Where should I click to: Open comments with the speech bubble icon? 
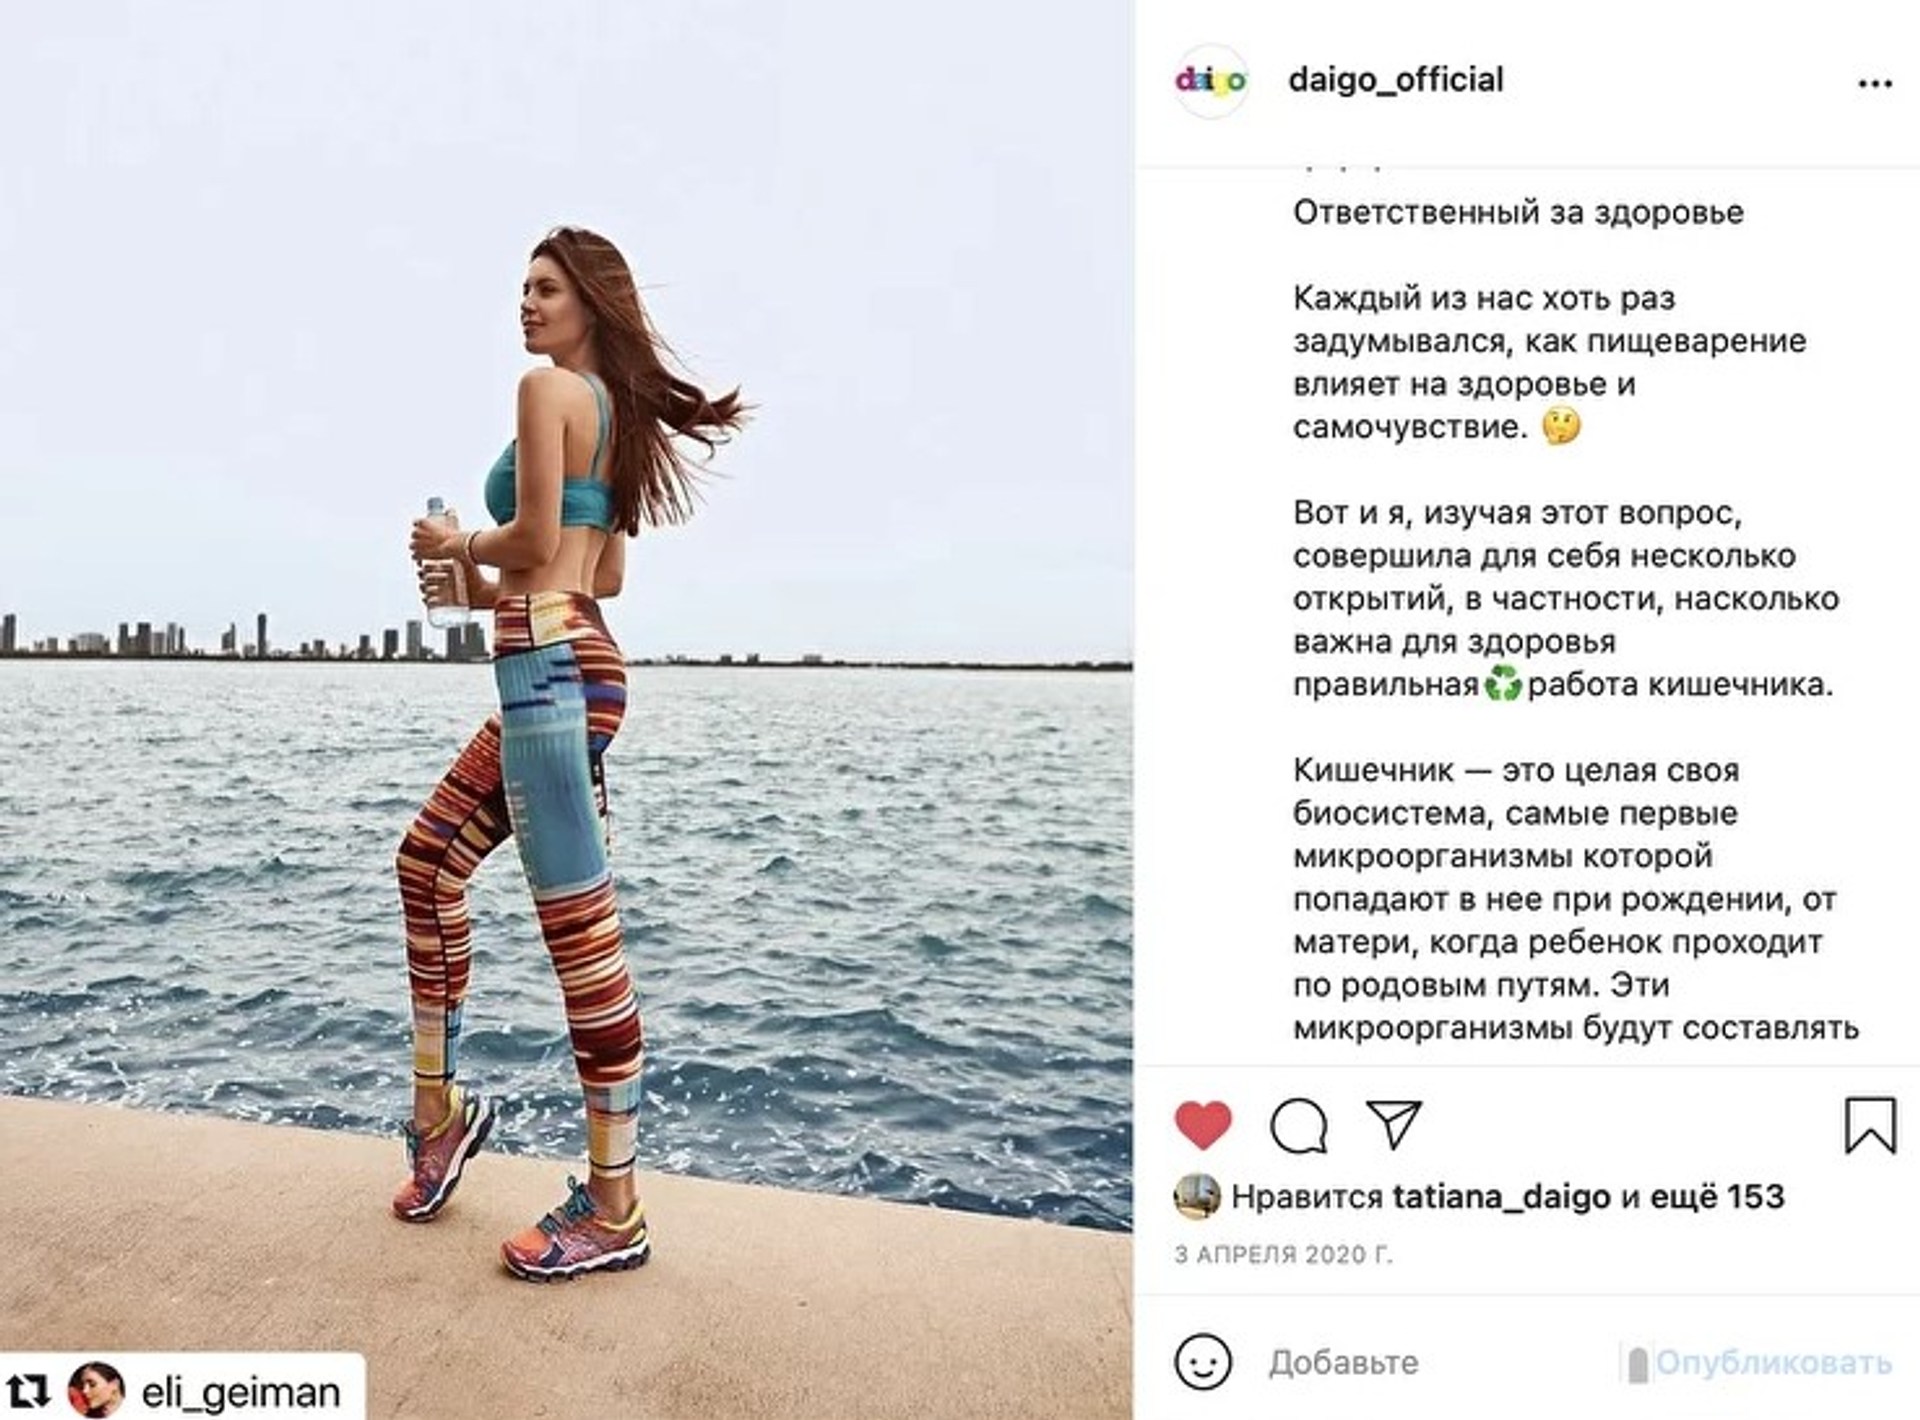click(1299, 1126)
